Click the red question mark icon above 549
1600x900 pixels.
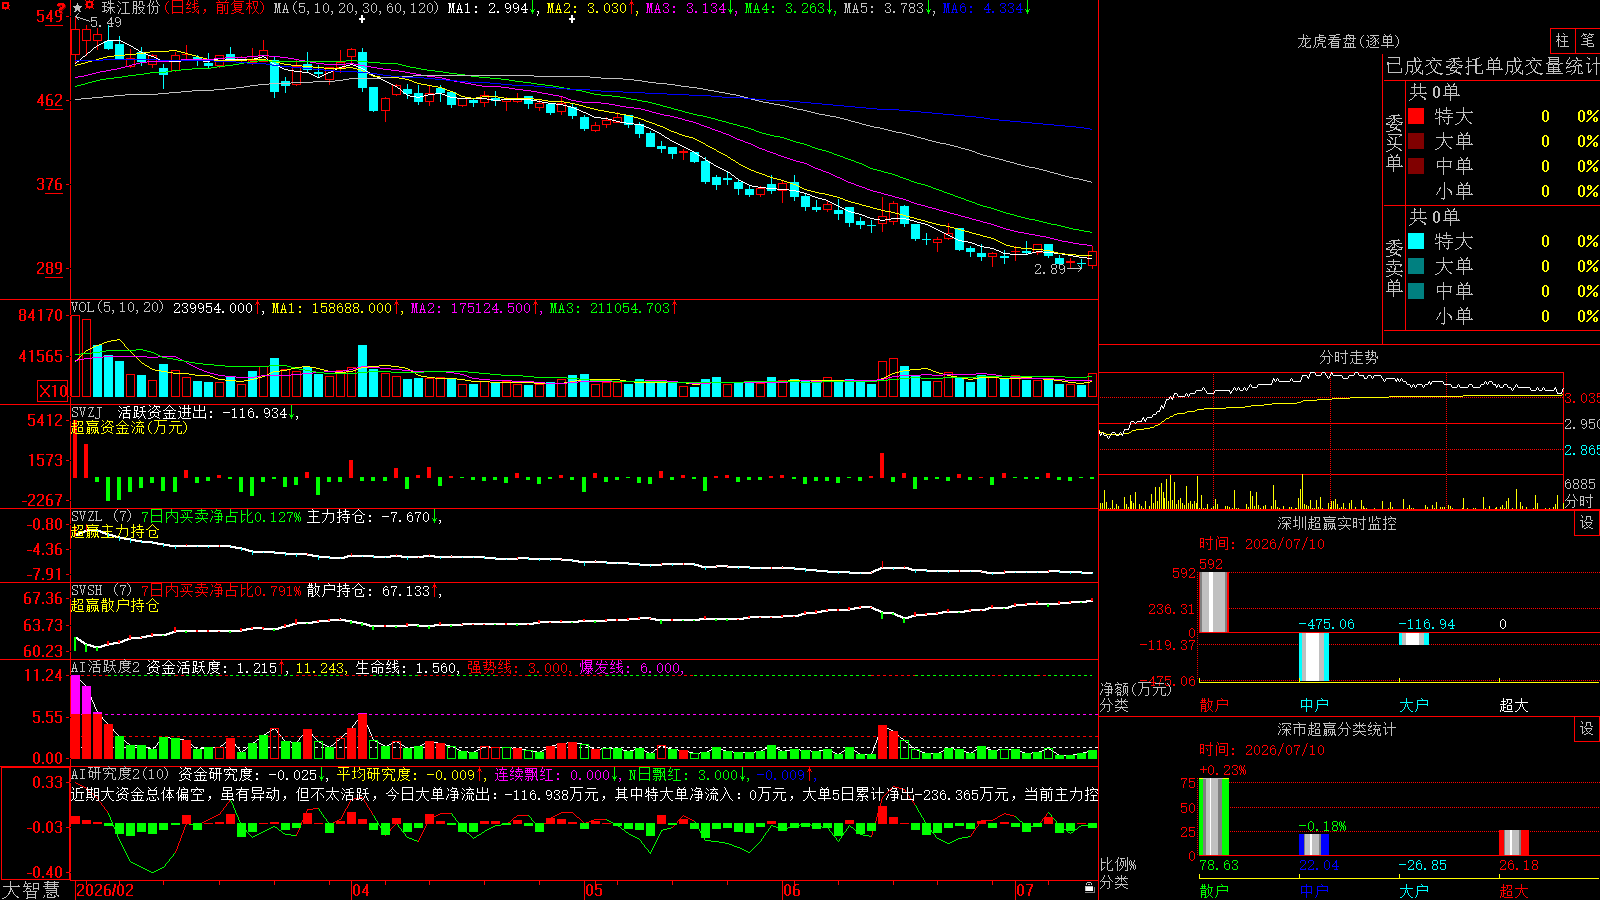[62, 7]
